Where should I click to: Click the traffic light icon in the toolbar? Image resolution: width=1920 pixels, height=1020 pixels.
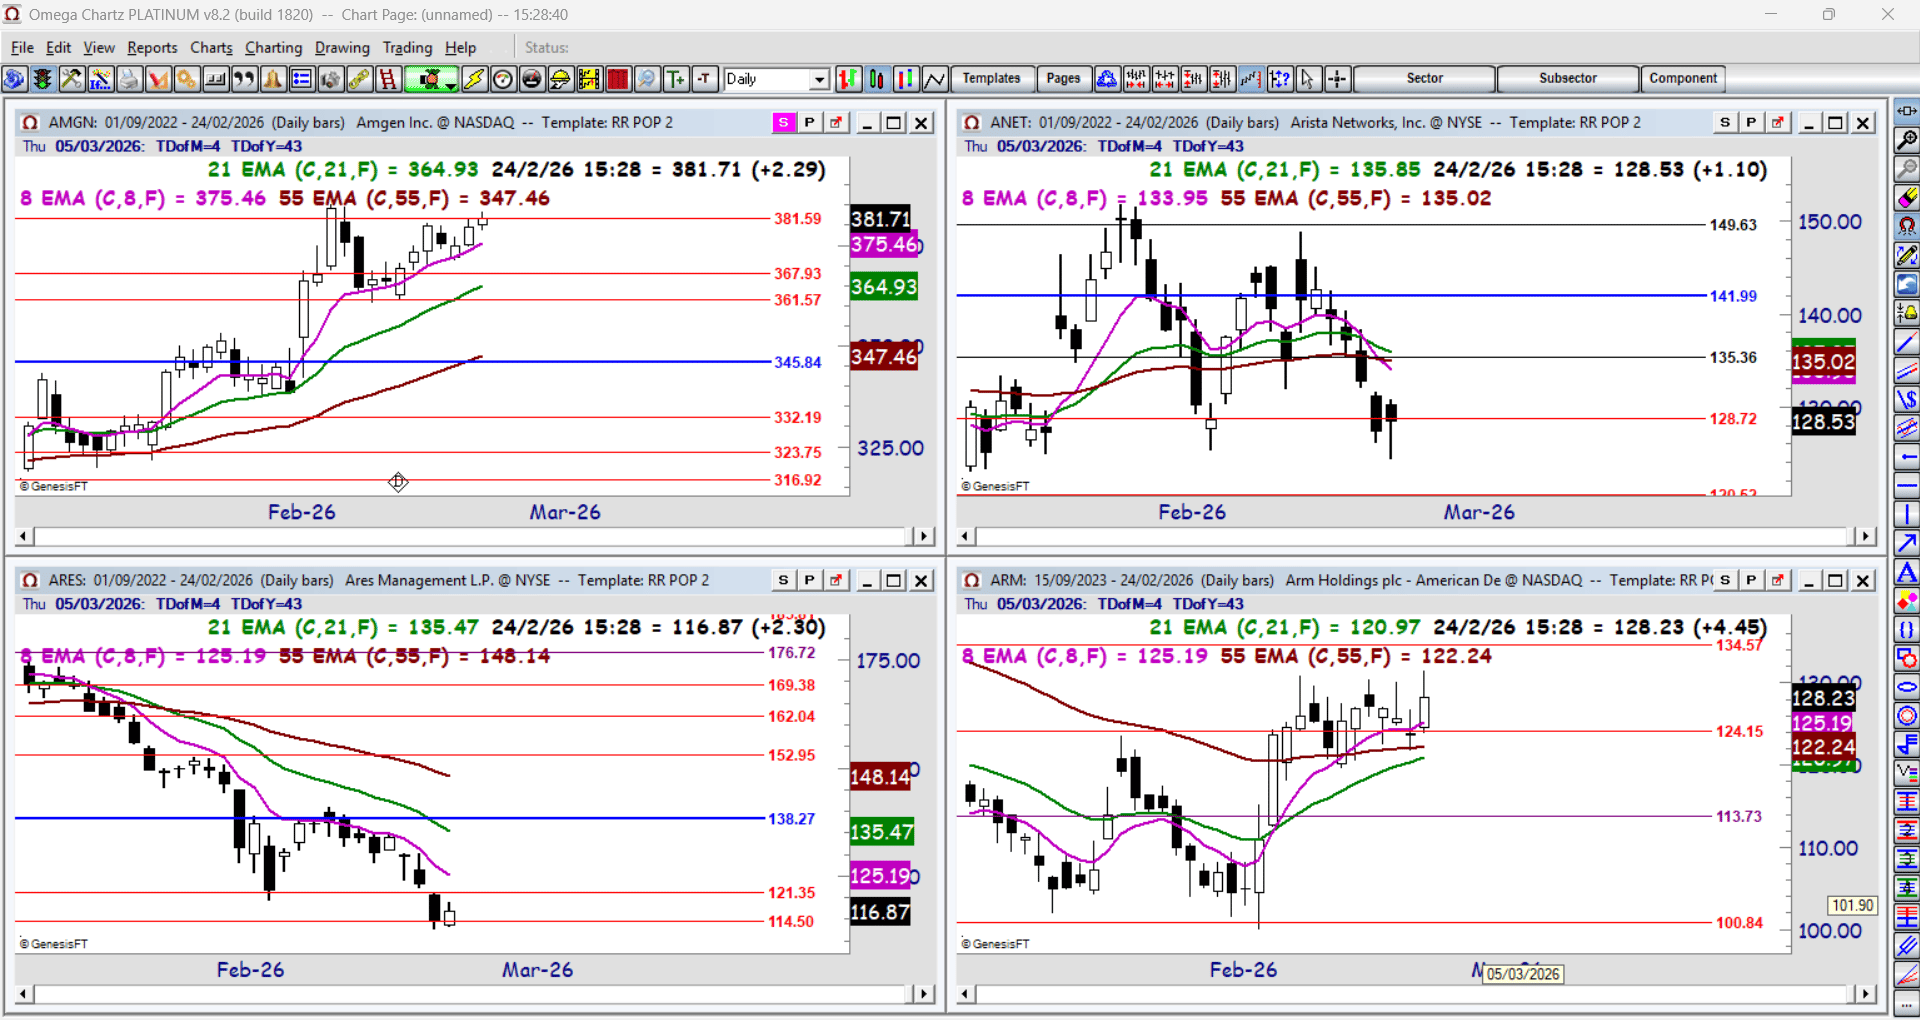coord(43,79)
